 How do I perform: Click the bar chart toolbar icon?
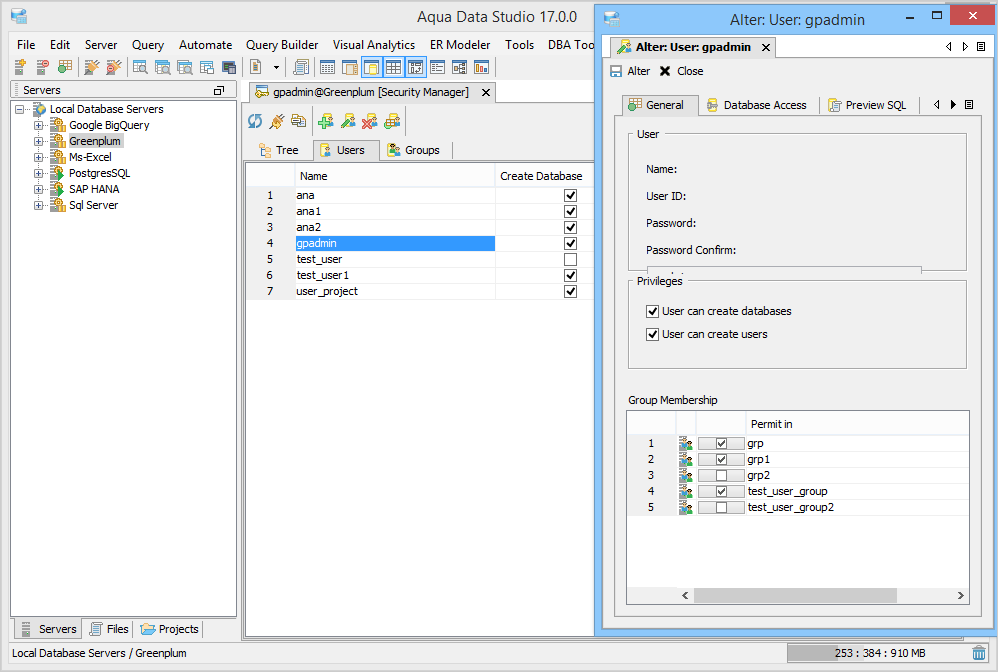(481, 67)
